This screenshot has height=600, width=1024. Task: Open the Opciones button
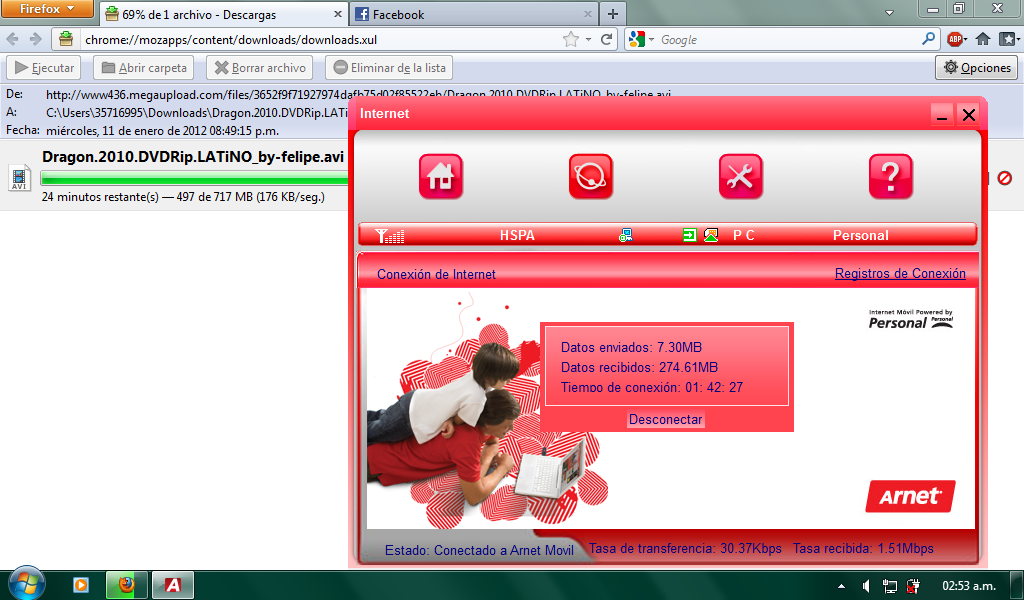[x=977, y=68]
